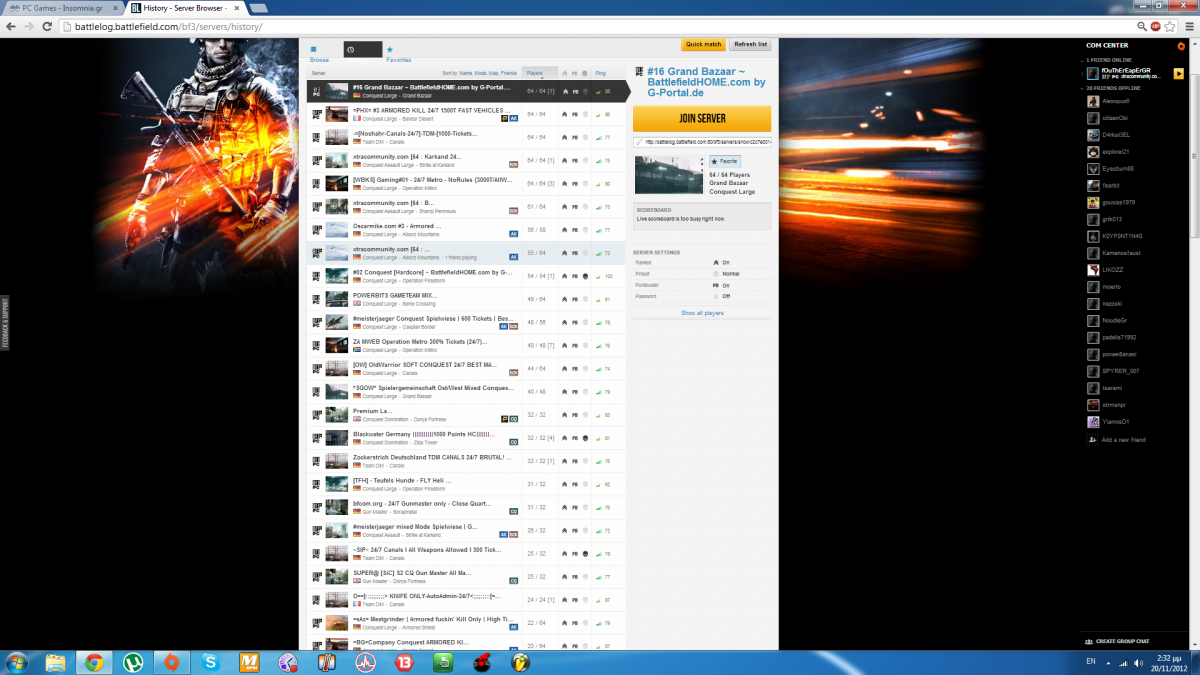Select Zockerstrich Deutschland TDM CANALS server
The height and width of the screenshot is (675, 1200).
click(x=468, y=460)
